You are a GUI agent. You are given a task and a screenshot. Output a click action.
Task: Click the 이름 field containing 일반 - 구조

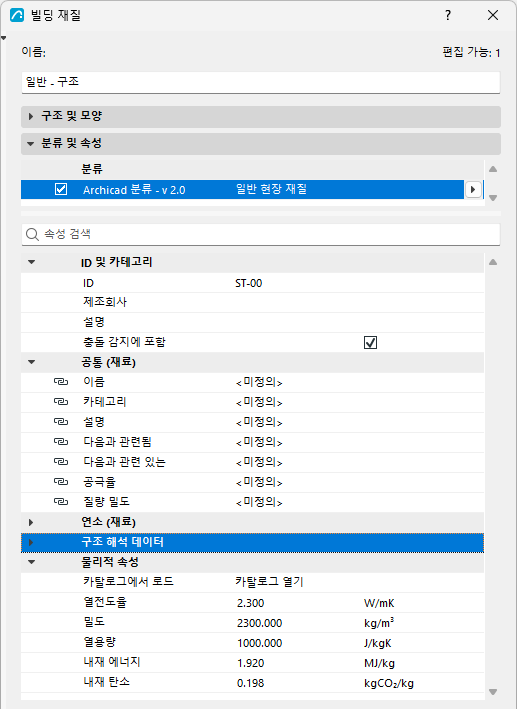click(x=261, y=82)
